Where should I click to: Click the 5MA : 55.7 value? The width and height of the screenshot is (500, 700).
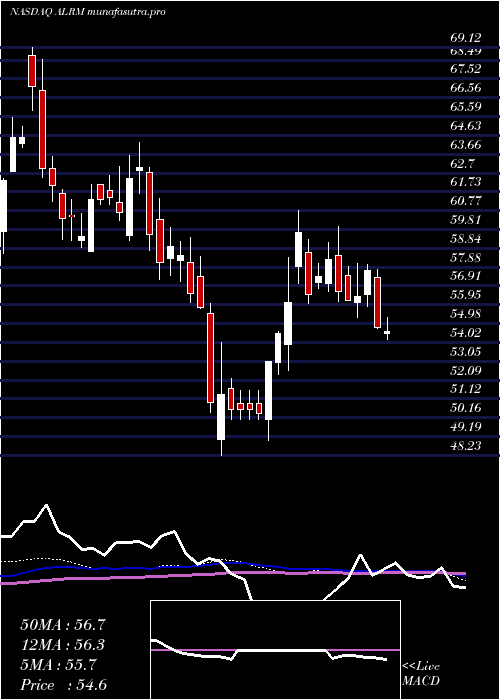click(58, 665)
